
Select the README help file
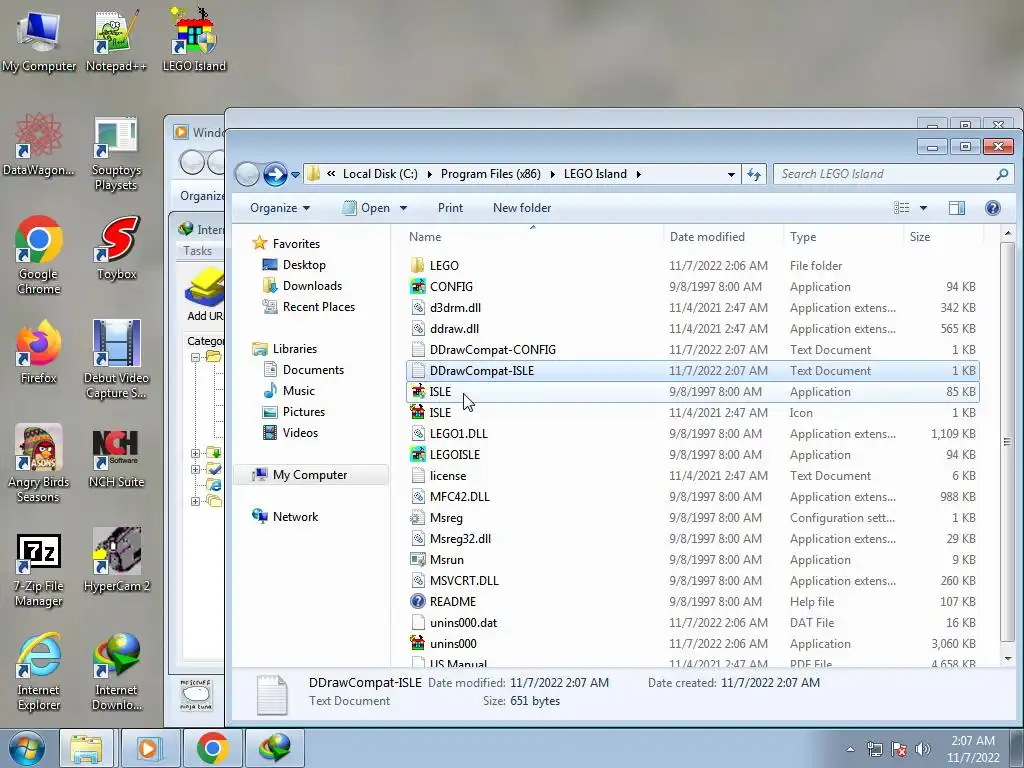point(692,601)
